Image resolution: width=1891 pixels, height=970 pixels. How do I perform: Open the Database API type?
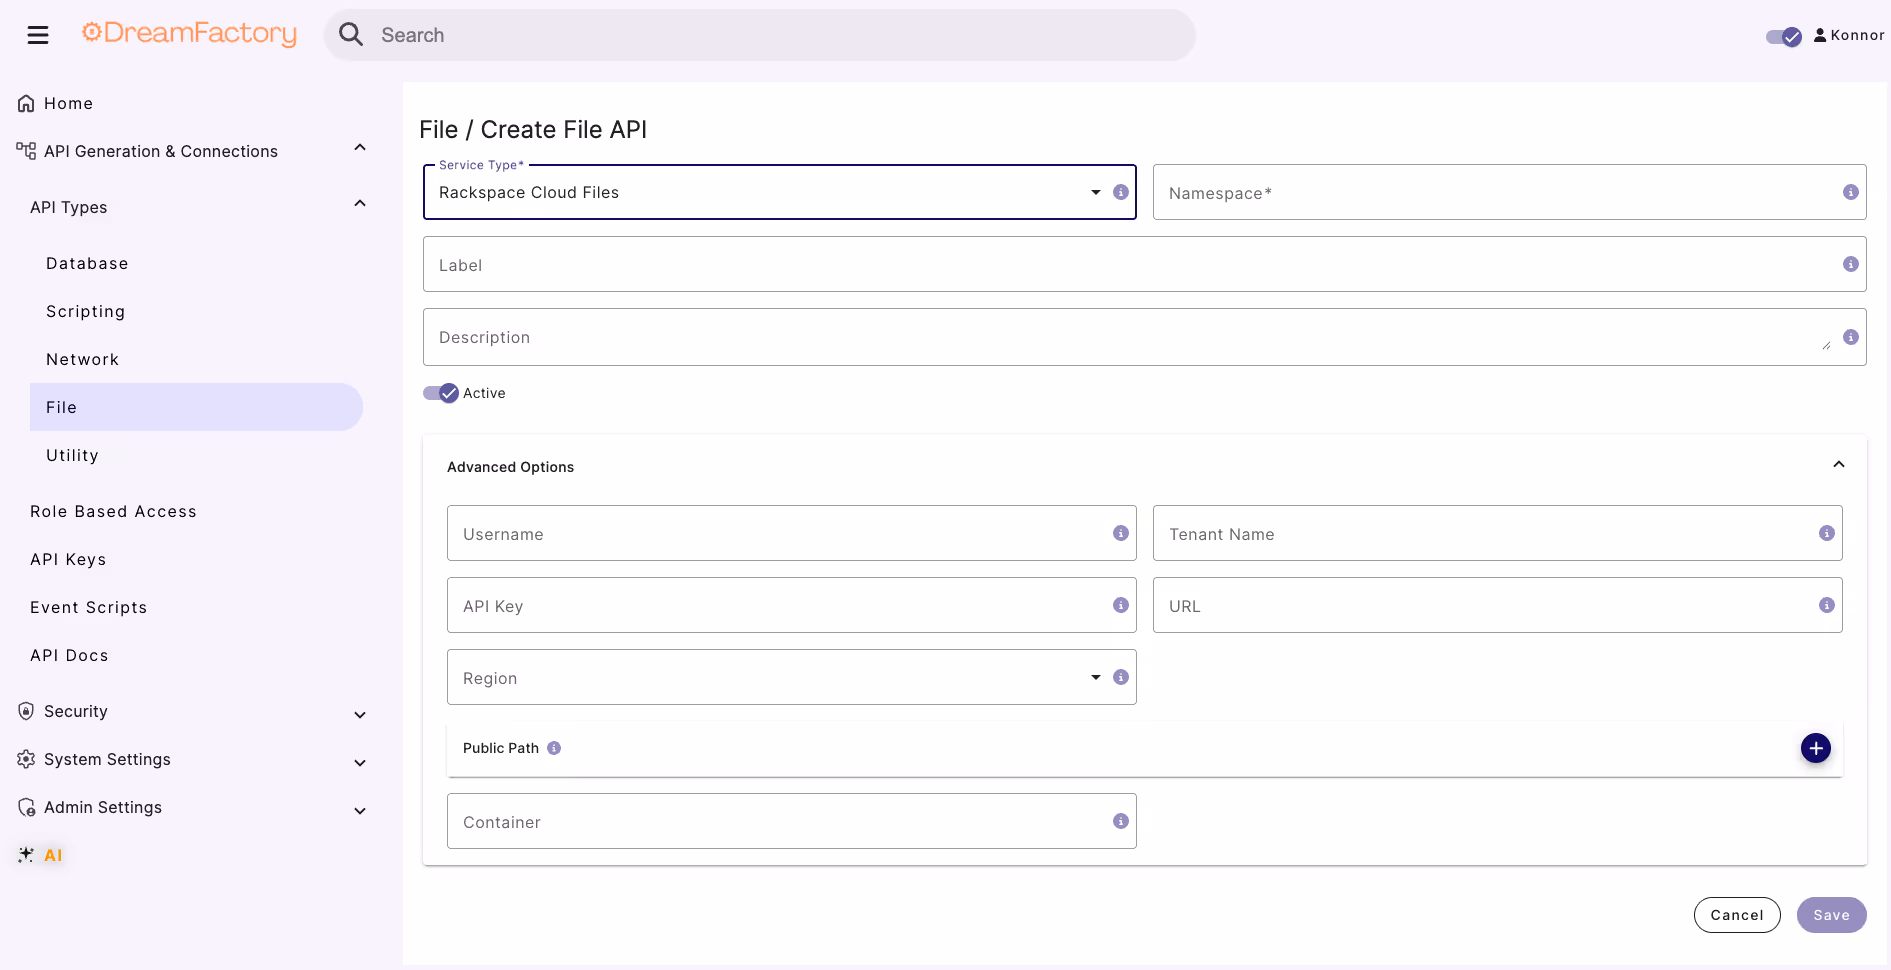point(196,263)
